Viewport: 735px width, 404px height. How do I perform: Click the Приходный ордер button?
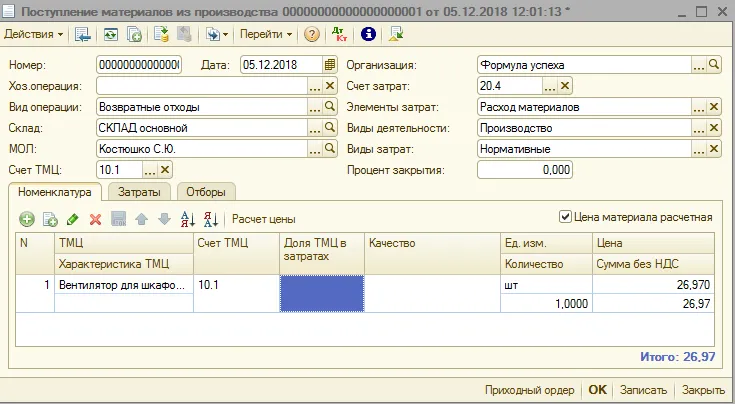529,390
